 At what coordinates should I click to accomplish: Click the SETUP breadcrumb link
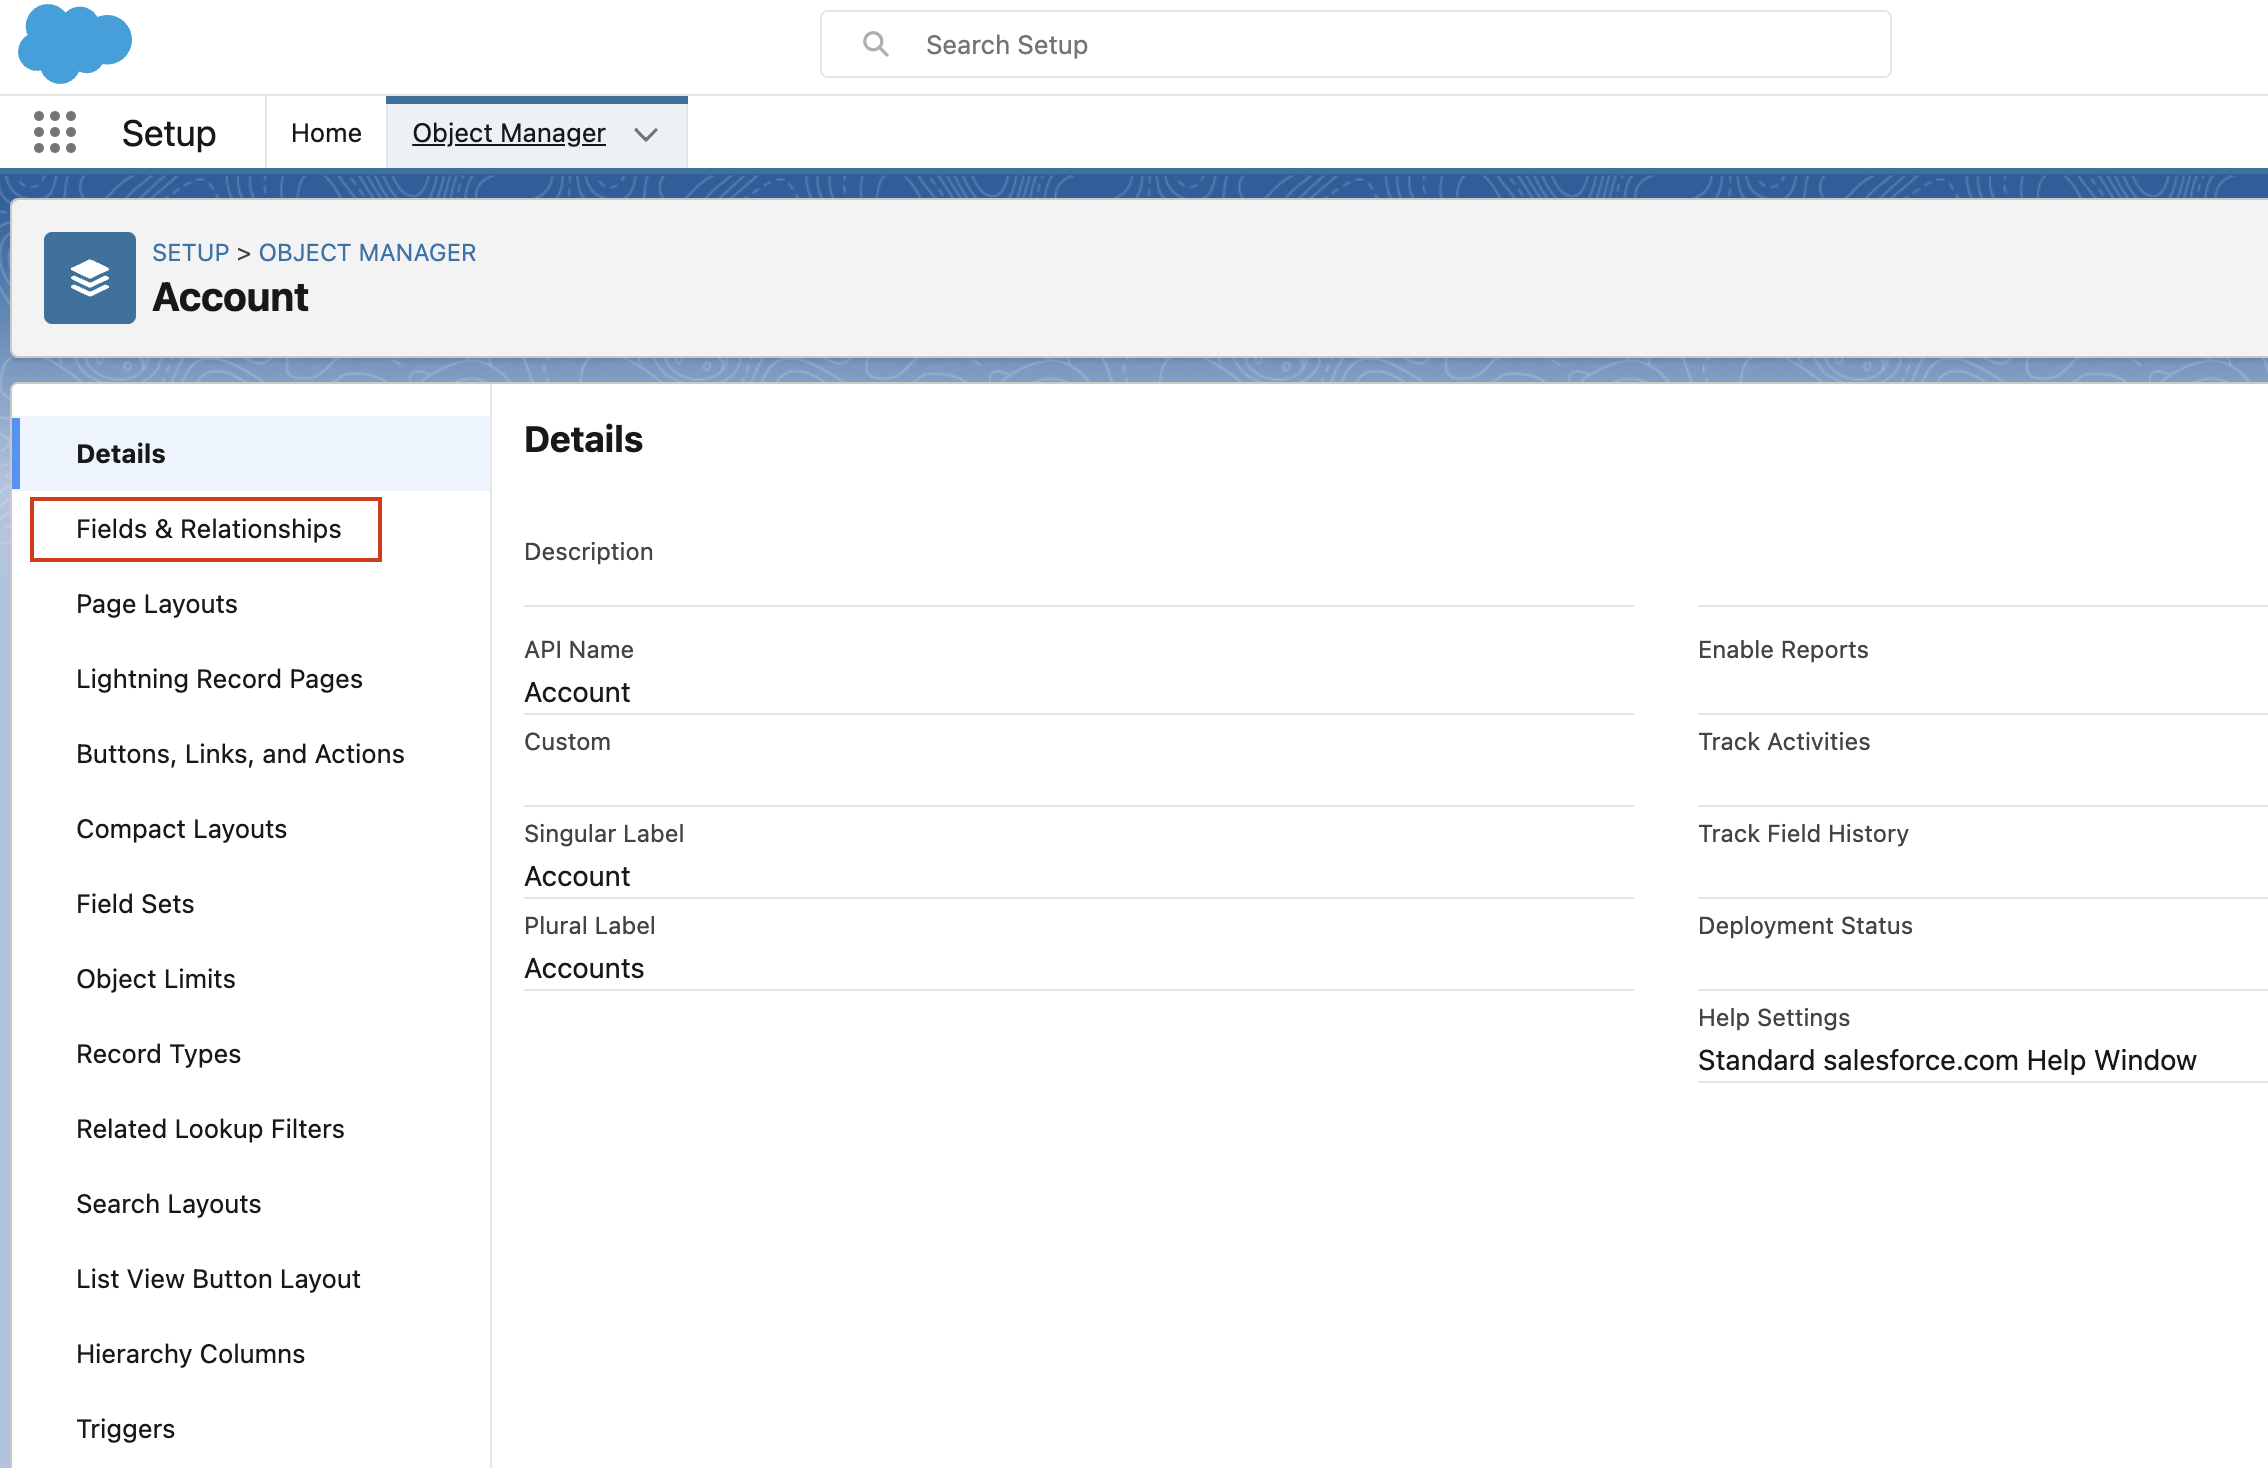pos(190,253)
